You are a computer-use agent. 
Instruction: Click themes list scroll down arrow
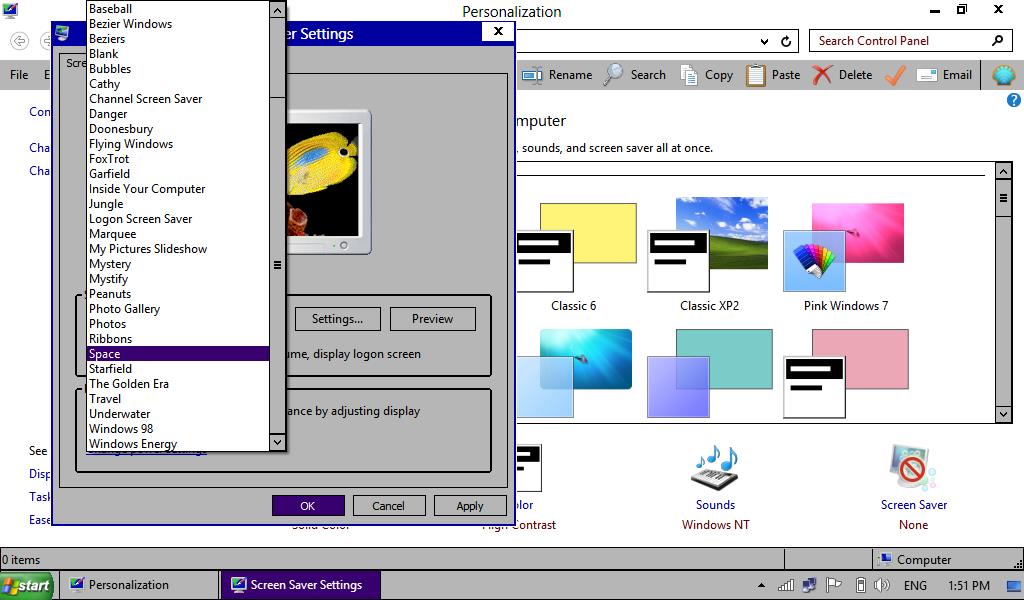1004,414
